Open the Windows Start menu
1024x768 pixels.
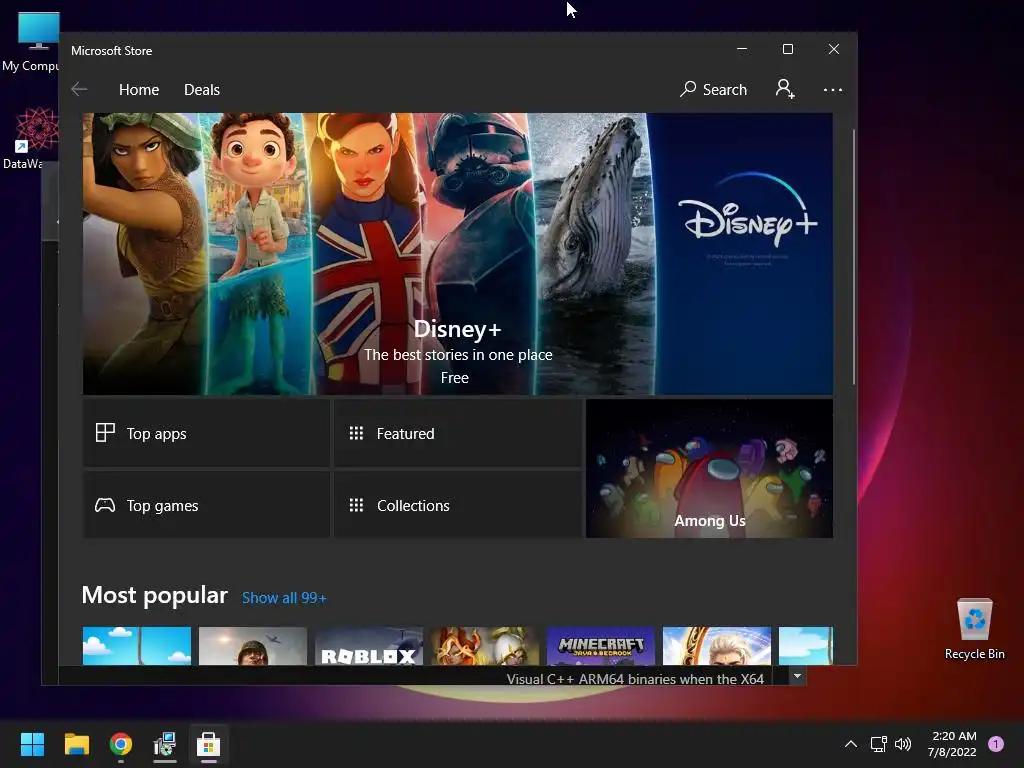pyautogui.click(x=32, y=744)
